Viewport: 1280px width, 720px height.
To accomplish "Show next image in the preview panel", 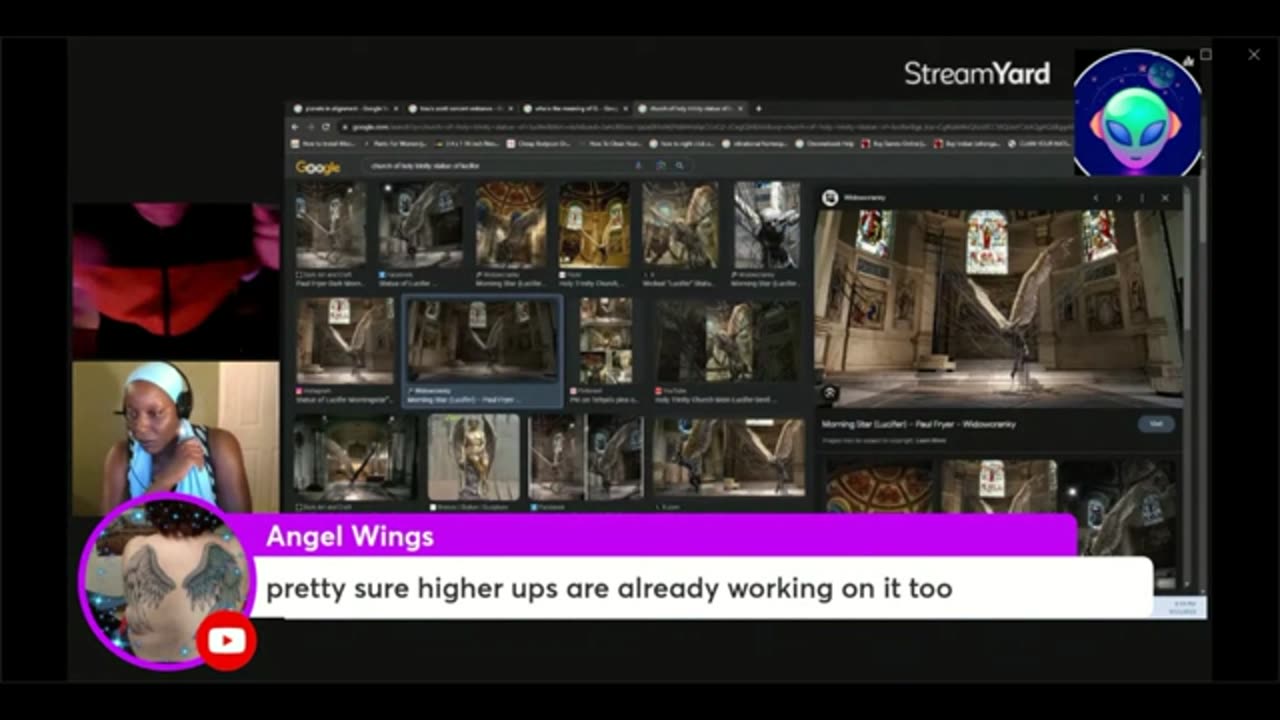I will coord(1118,198).
